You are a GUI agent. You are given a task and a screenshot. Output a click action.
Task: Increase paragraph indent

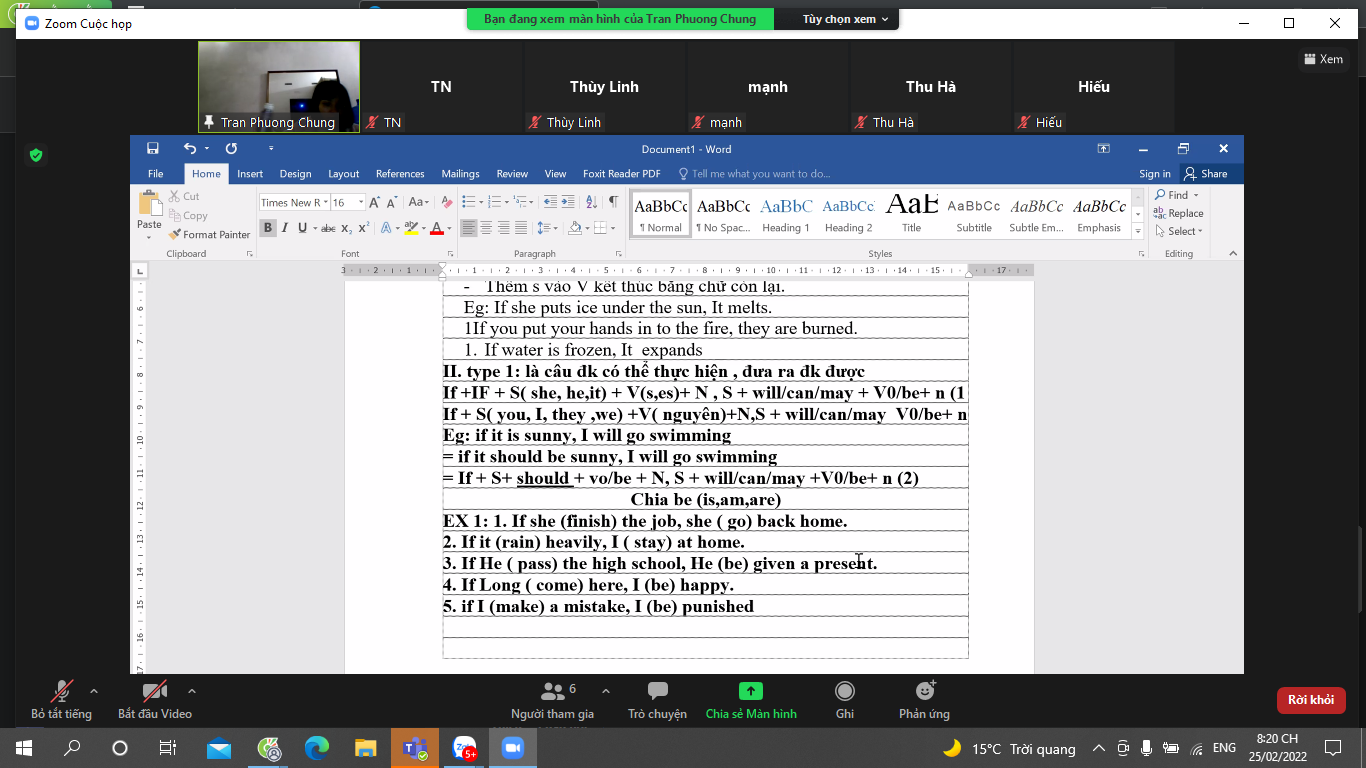pyautogui.click(x=568, y=202)
